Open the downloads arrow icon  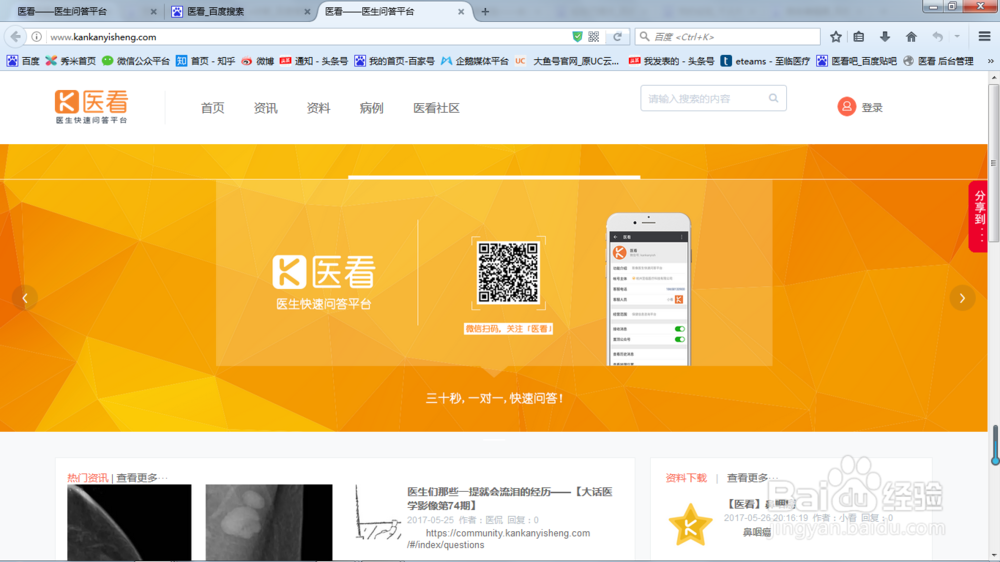click(885, 37)
